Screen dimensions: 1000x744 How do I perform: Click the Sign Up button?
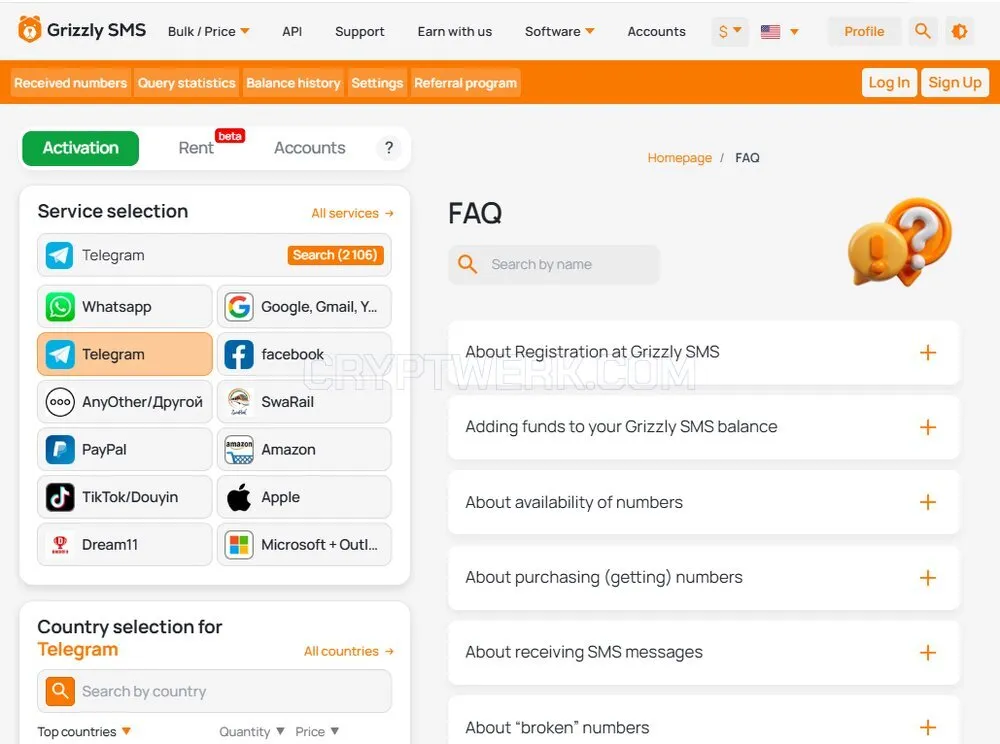955,82
